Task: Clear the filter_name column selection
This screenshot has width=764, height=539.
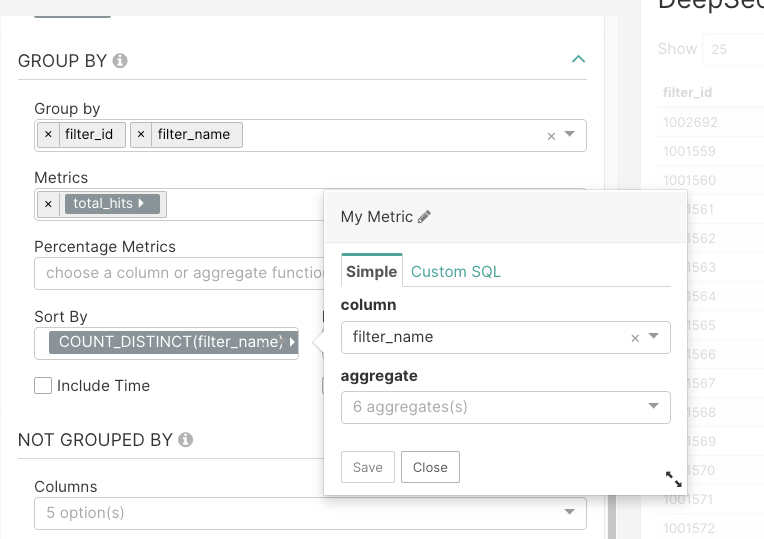Action: pyautogui.click(x=634, y=338)
